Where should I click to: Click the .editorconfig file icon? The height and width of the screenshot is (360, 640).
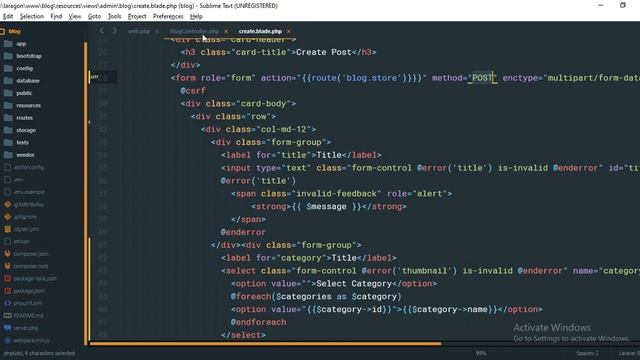point(7,167)
